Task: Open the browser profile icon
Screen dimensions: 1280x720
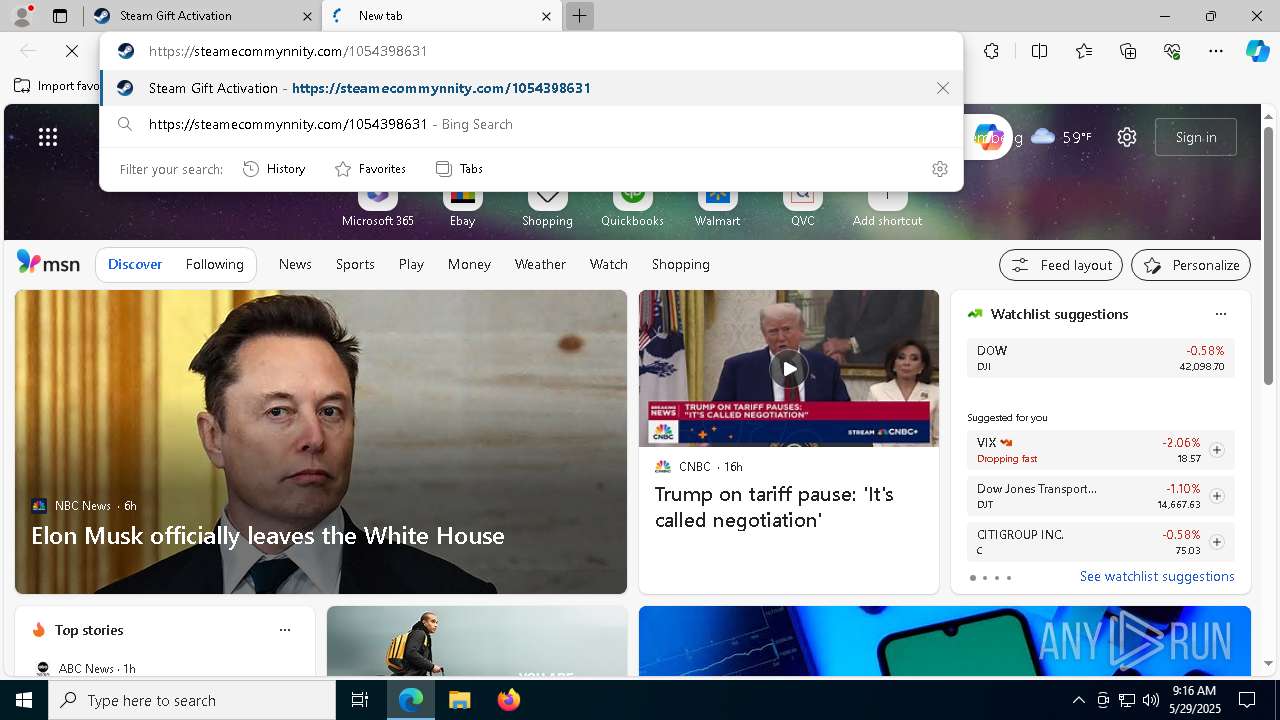Action: click(21, 16)
